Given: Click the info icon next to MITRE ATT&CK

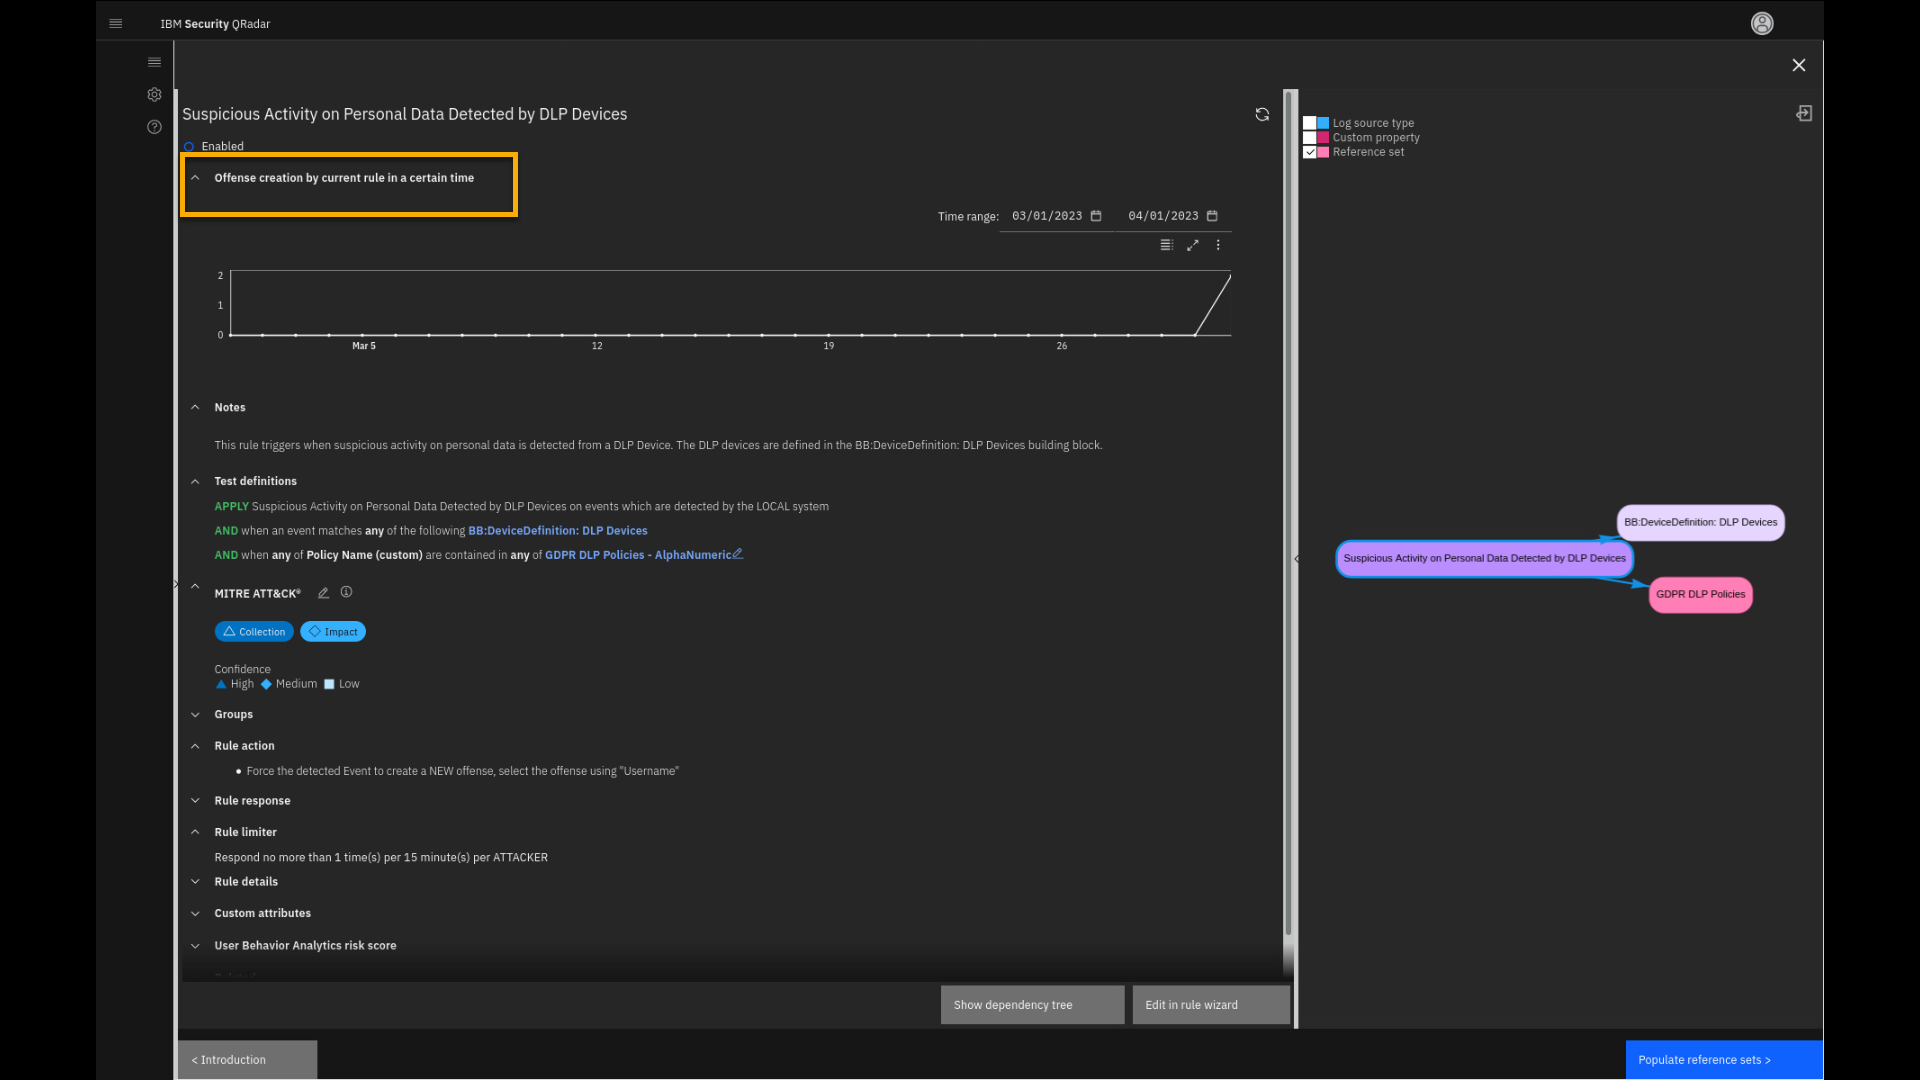Looking at the screenshot, I should click(346, 592).
